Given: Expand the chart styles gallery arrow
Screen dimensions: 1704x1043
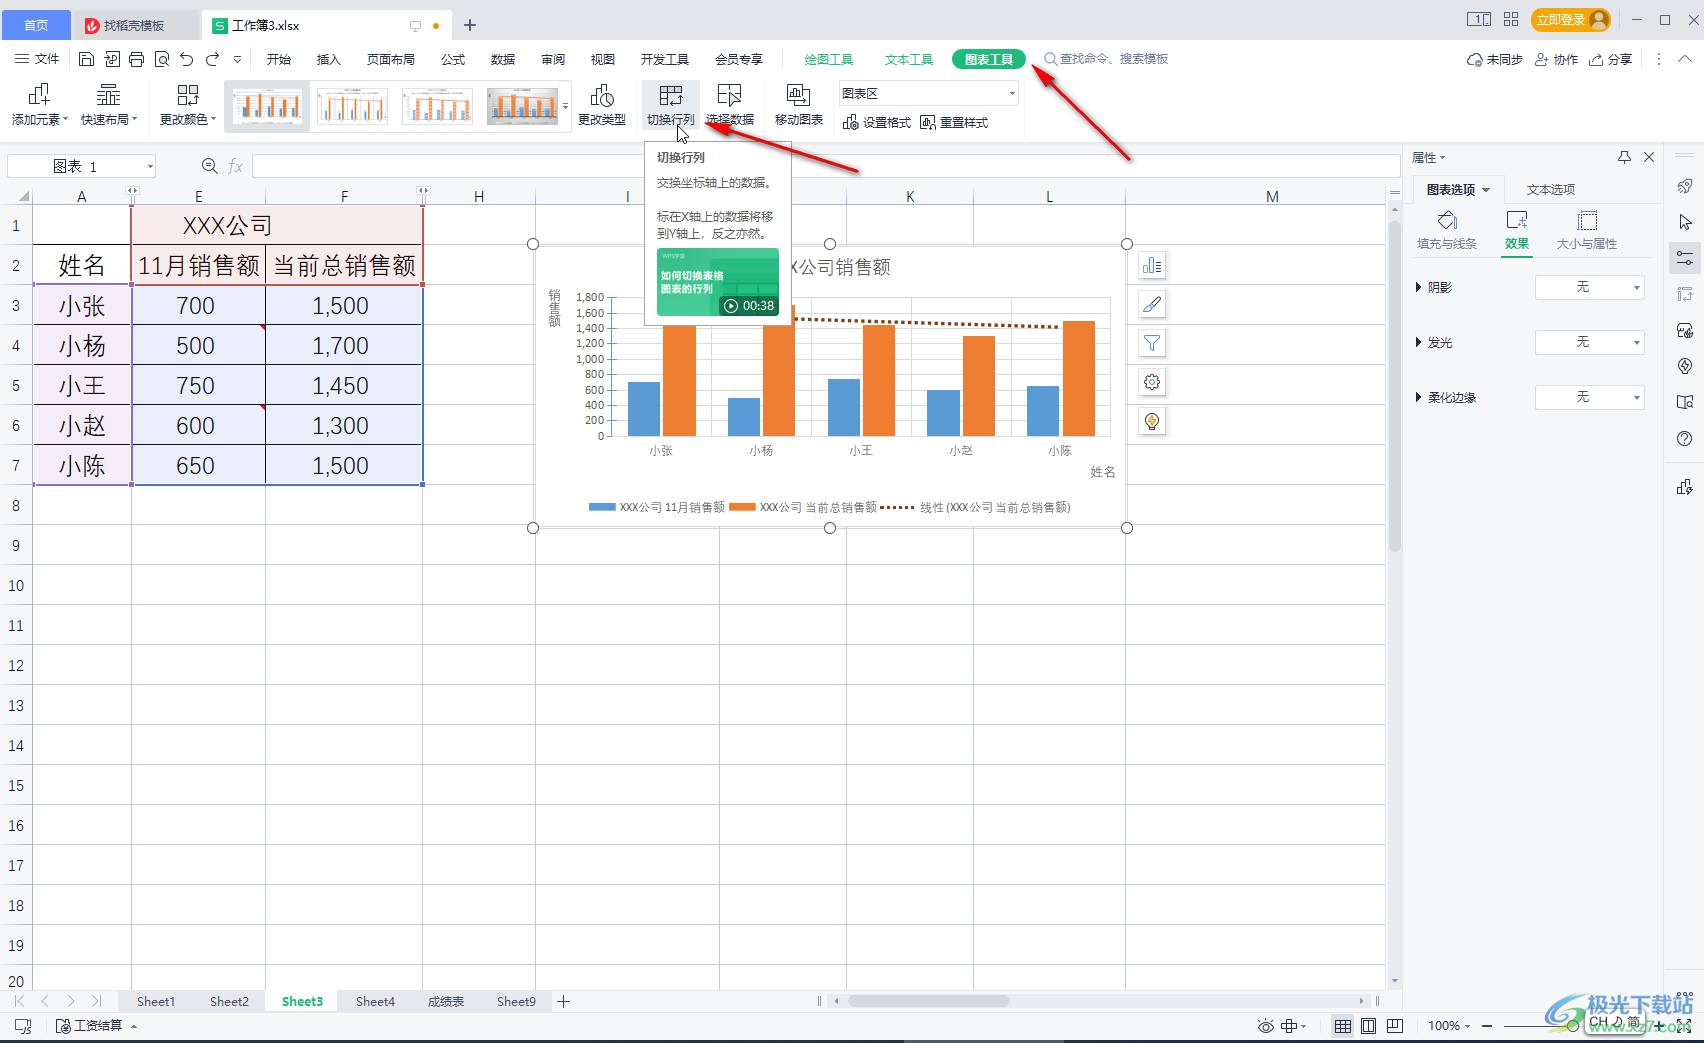Looking at the screenshot, I should (566, 105).
